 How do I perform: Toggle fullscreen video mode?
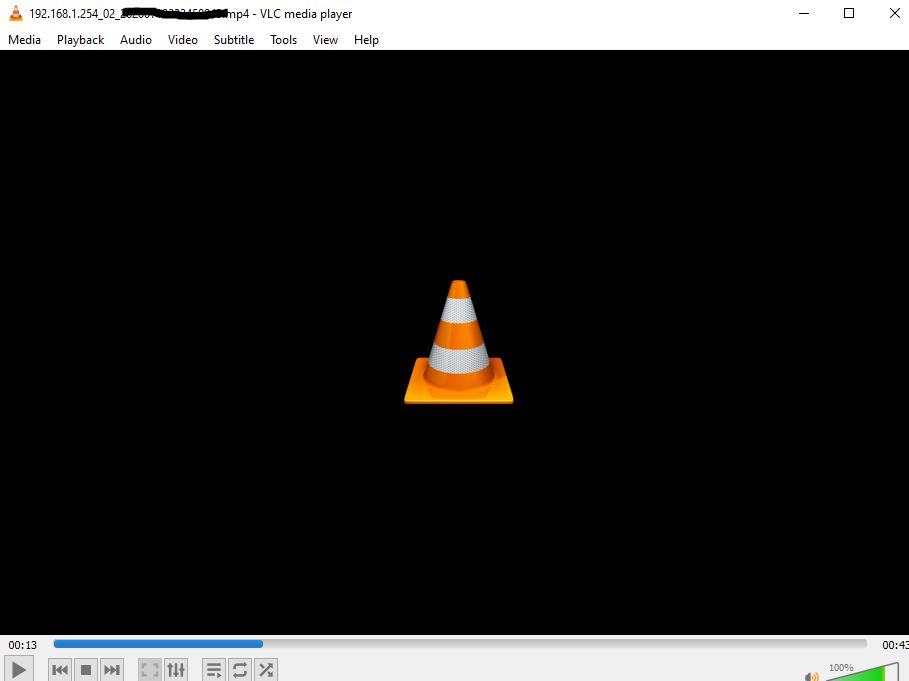[x=150, y=670]
